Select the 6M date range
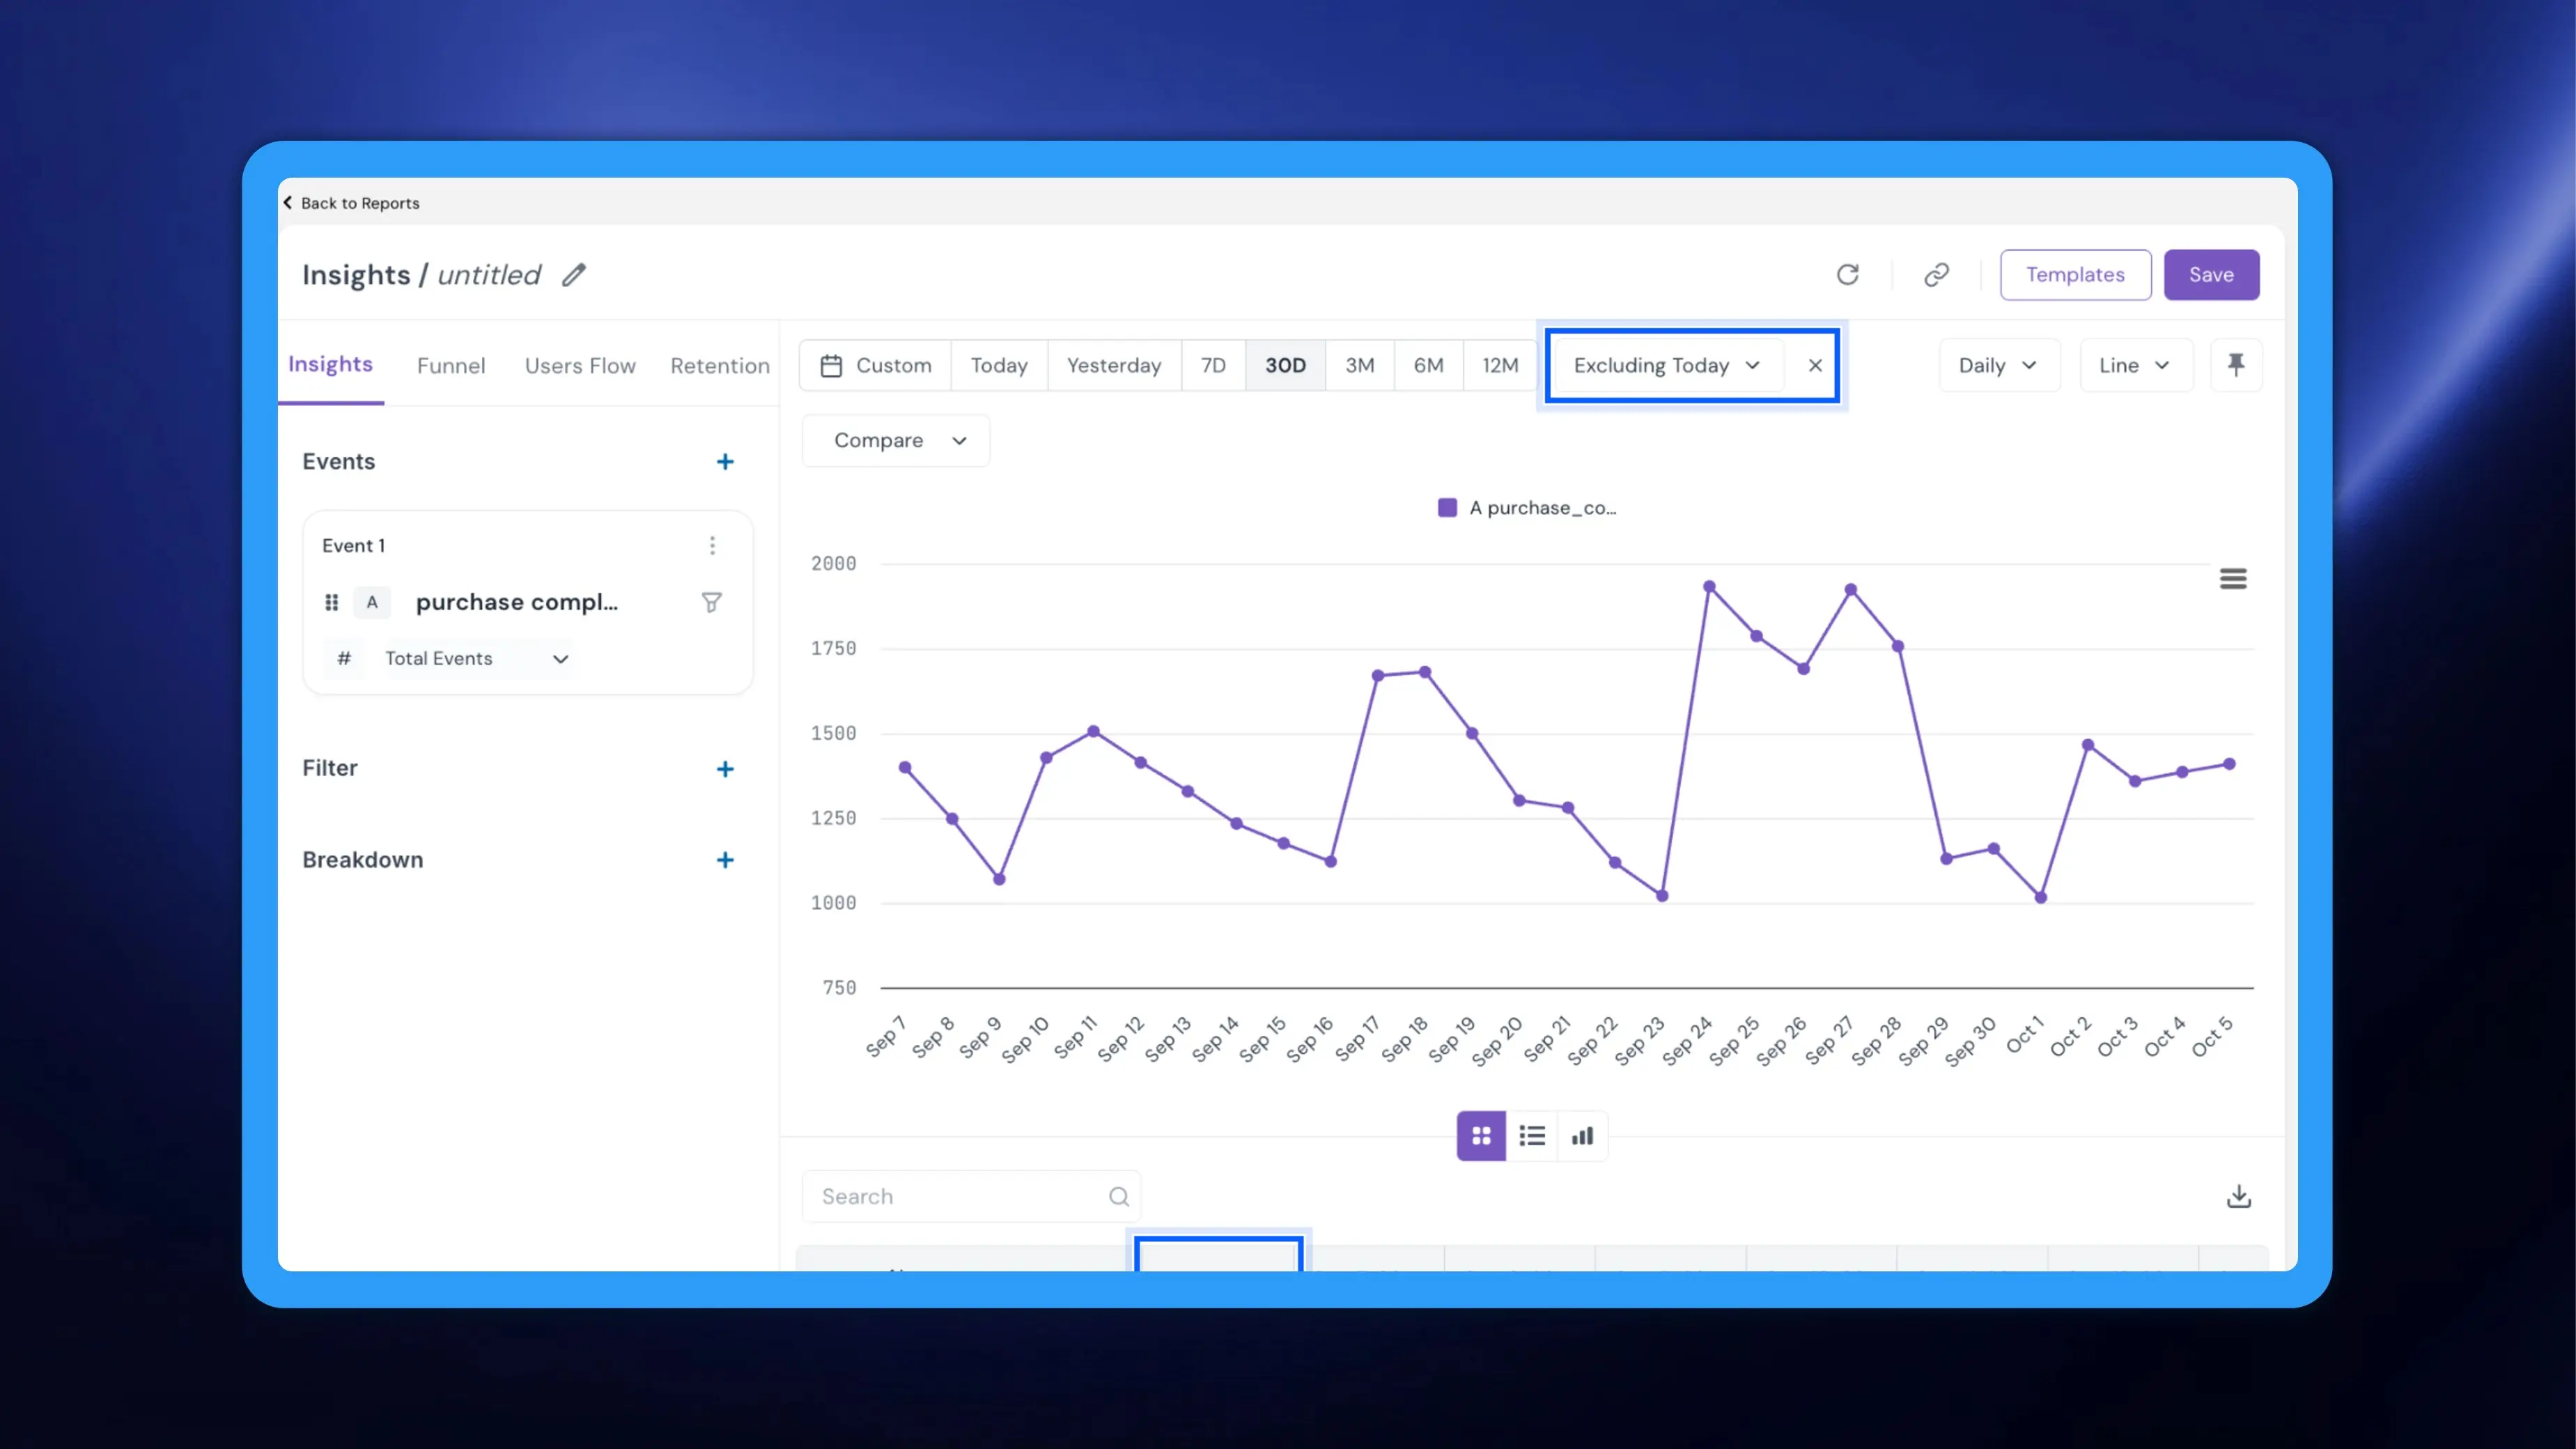This screenshot has width=2576, height=1449. pos(1428,366)
